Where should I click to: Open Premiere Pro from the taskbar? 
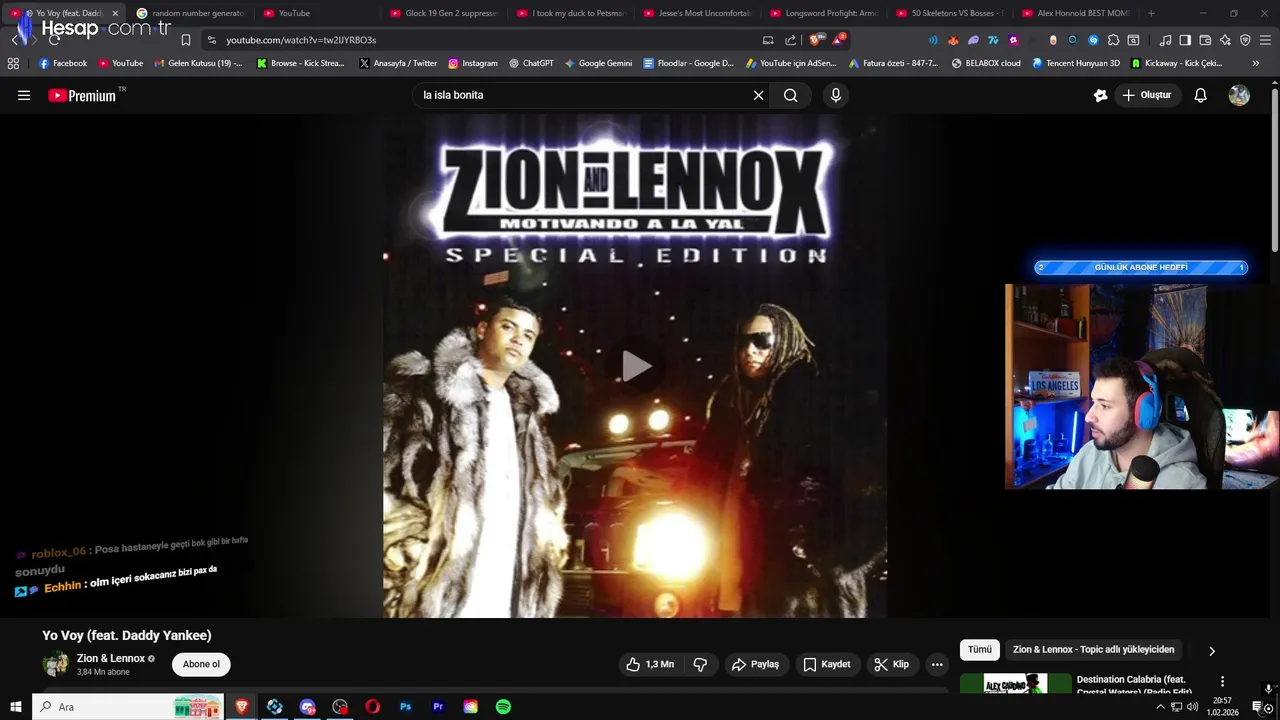click(438, 707)
